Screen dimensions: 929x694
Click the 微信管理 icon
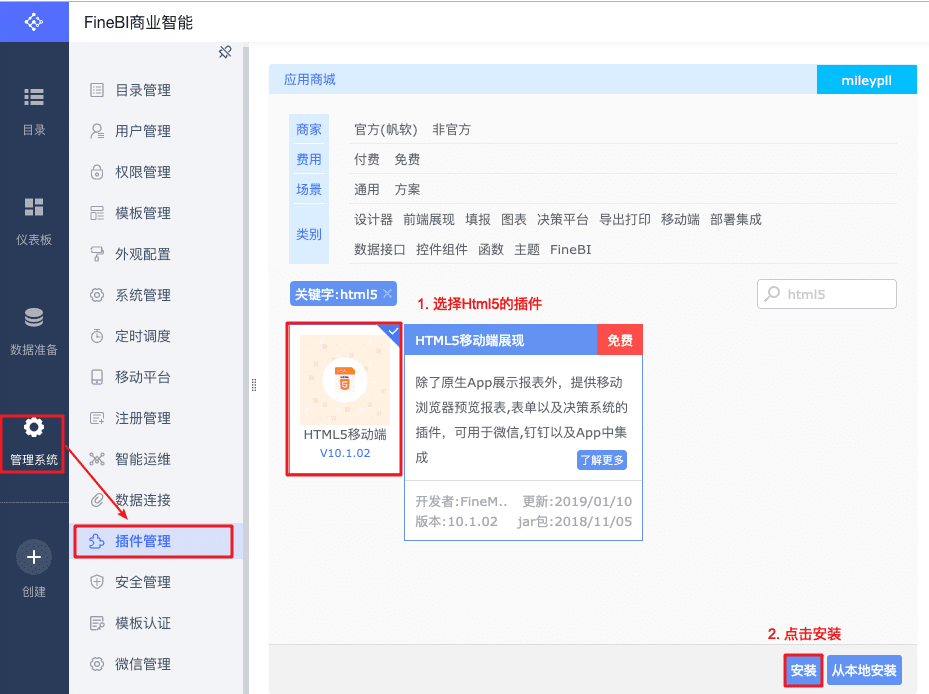[x=97, y=664]
